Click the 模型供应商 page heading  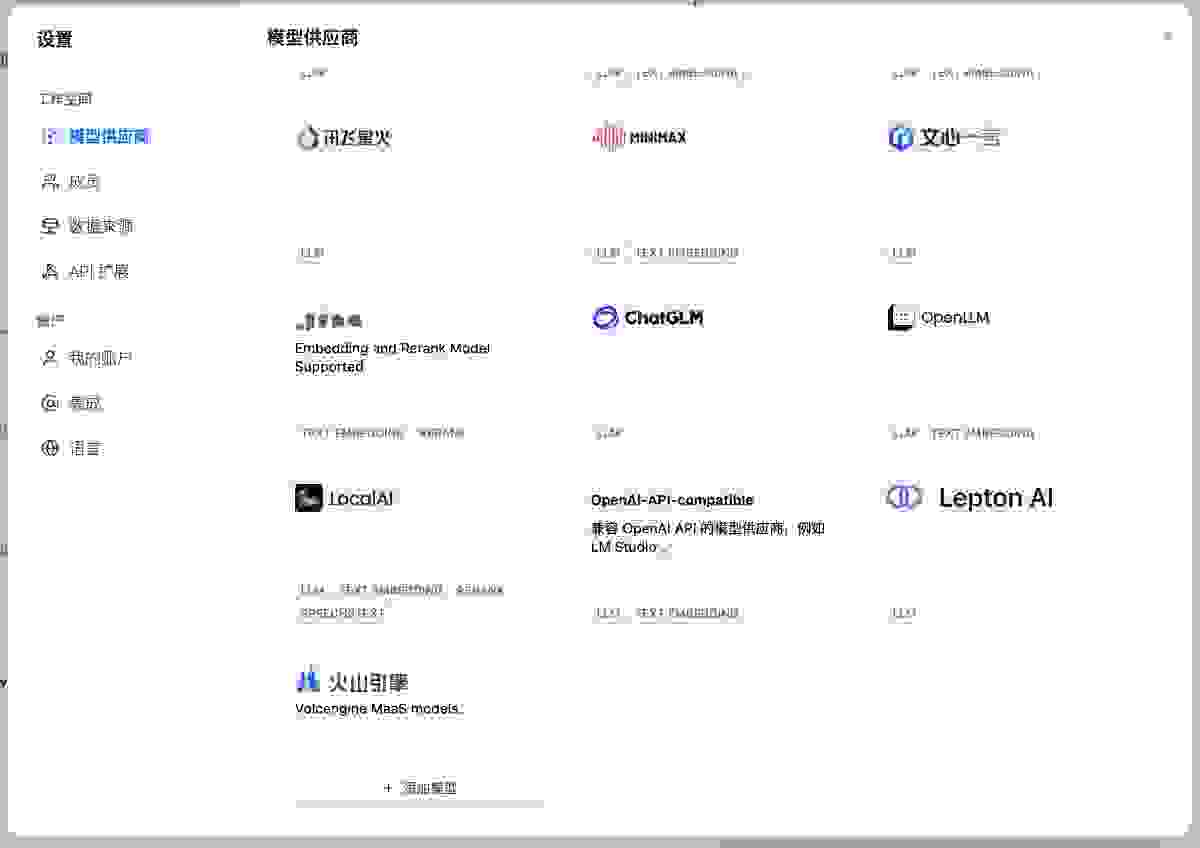click(313, 38)
